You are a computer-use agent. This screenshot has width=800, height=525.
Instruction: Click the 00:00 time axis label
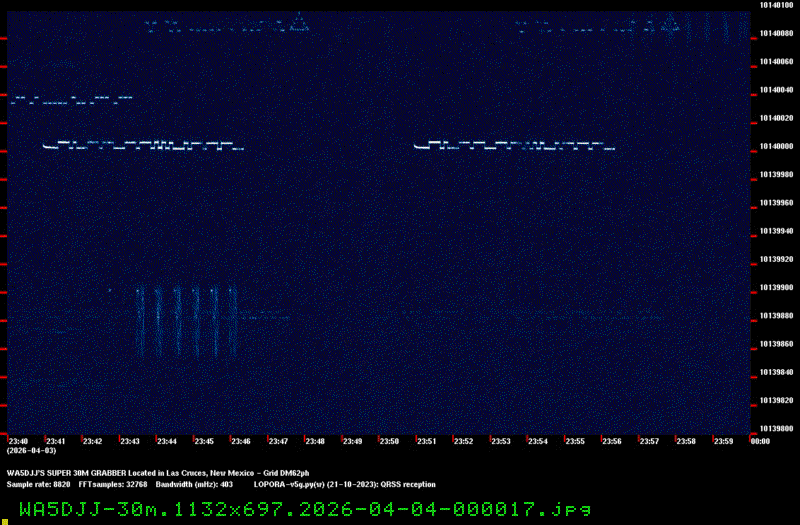(760, 441)
